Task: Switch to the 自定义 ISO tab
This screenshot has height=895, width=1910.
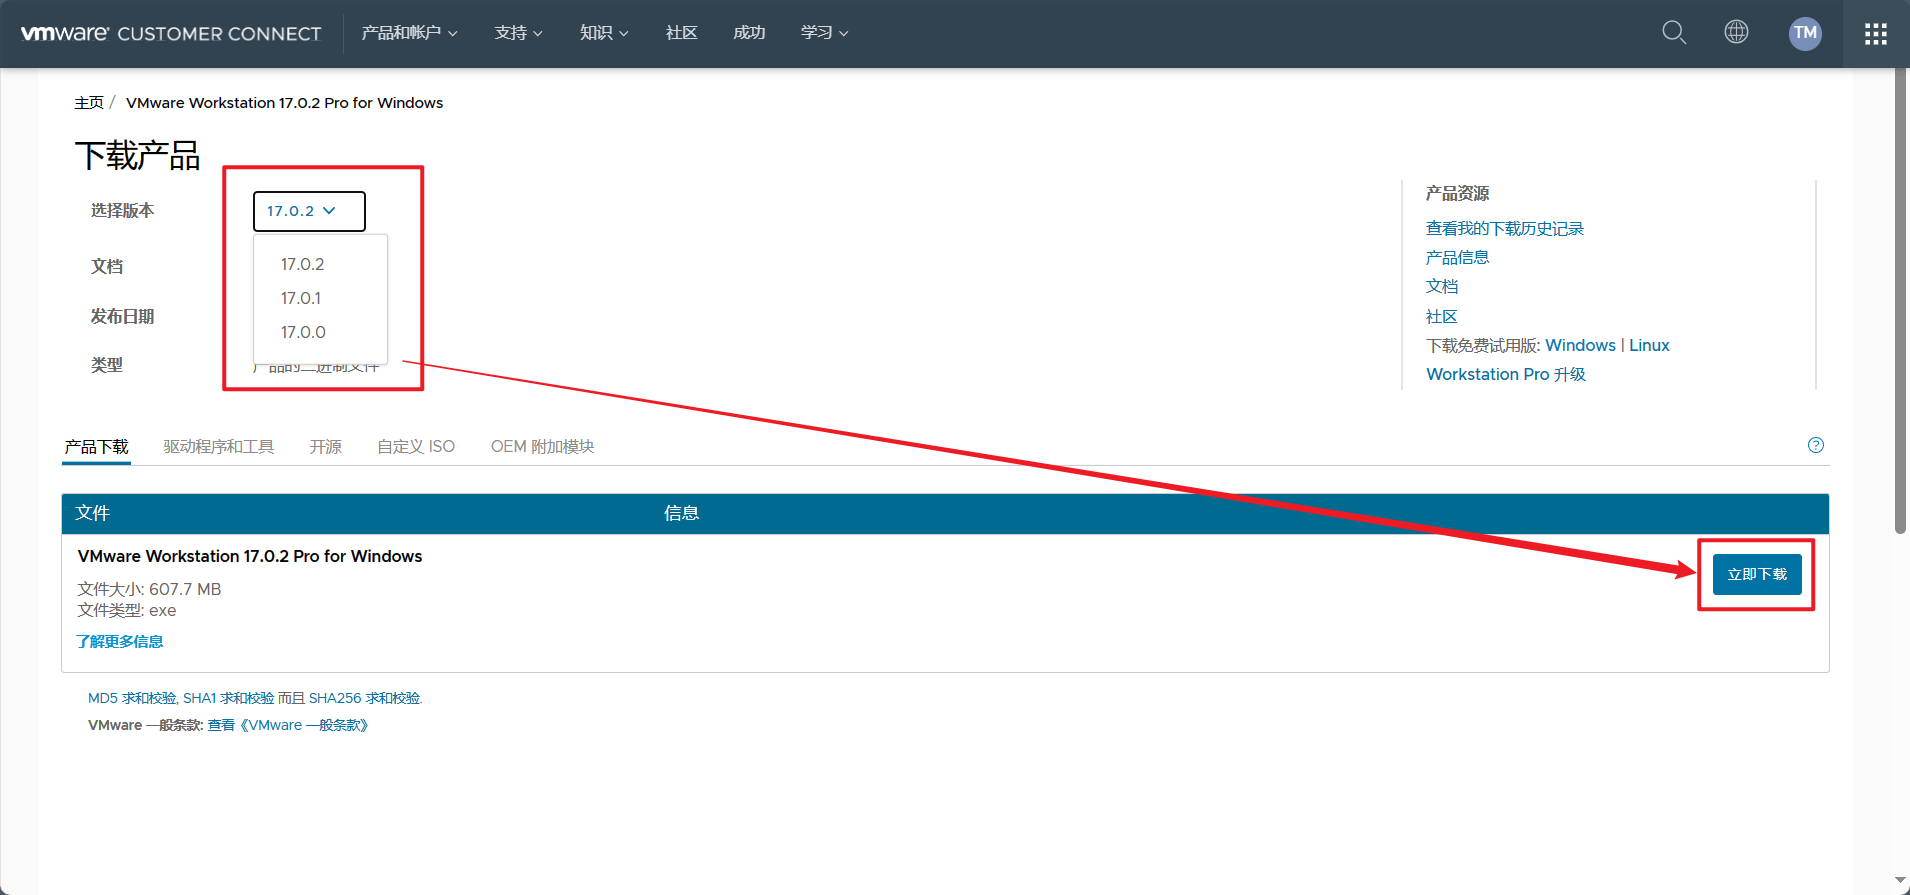Action: (415, 447)
